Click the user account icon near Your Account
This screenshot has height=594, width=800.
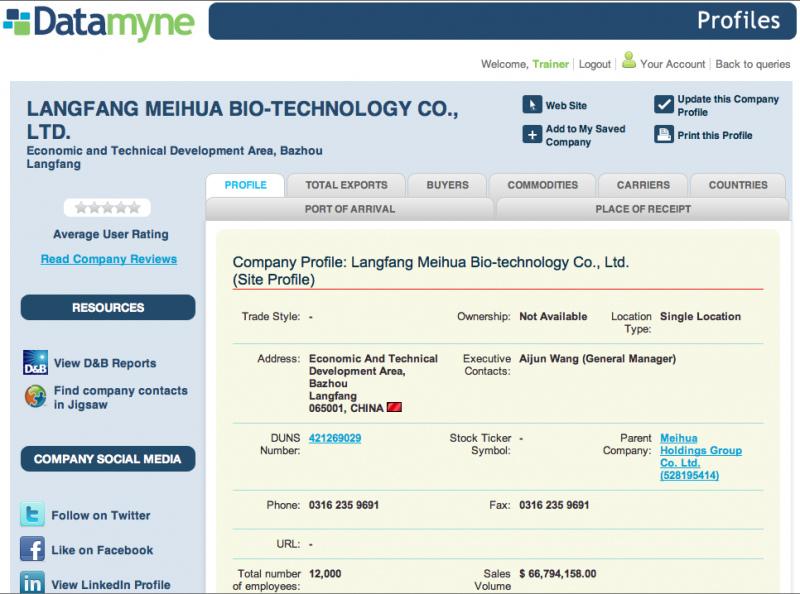tap(629, 61)
